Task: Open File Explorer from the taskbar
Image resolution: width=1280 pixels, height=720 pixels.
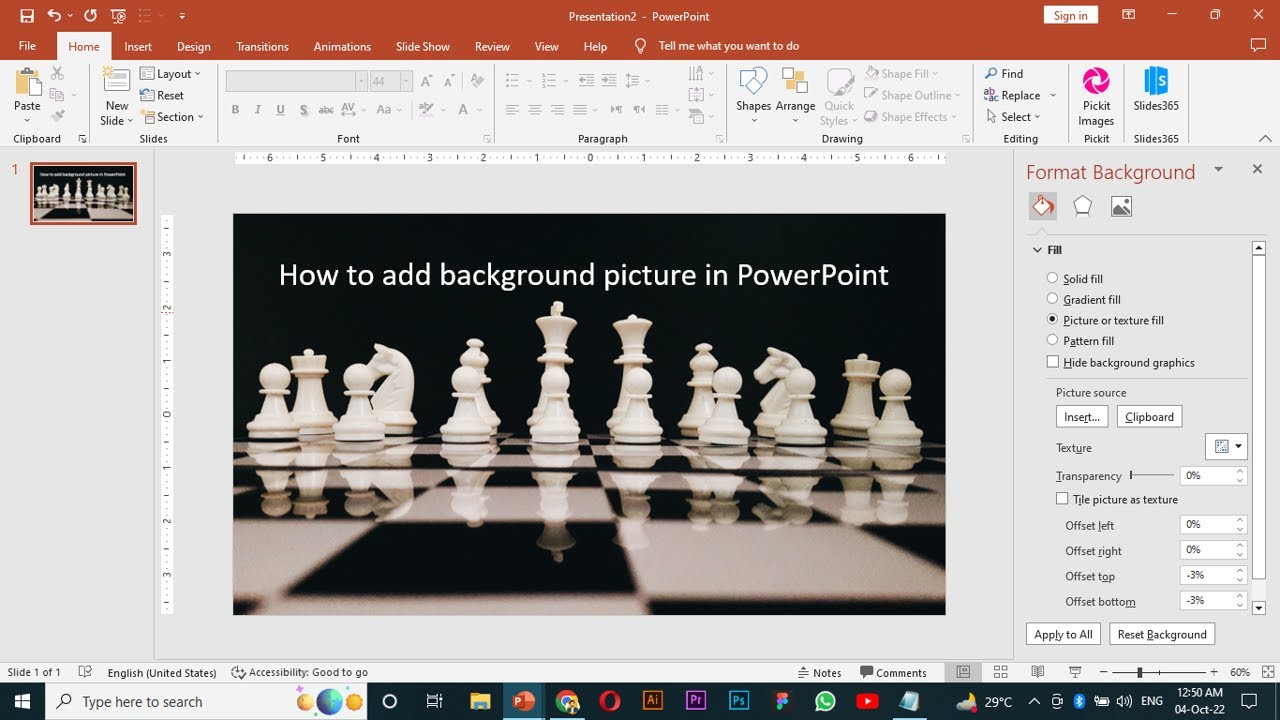Action: click(x=481, y=701)
